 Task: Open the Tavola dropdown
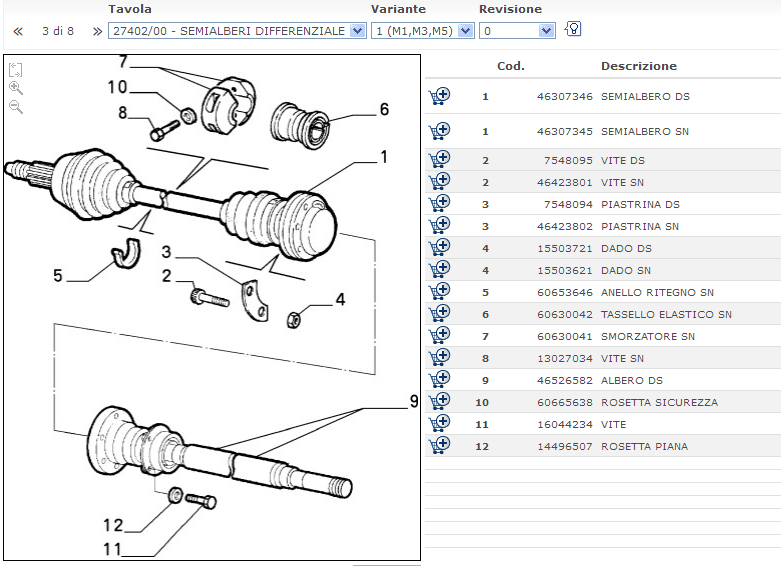pyautogui.click(x=237, y=31)
